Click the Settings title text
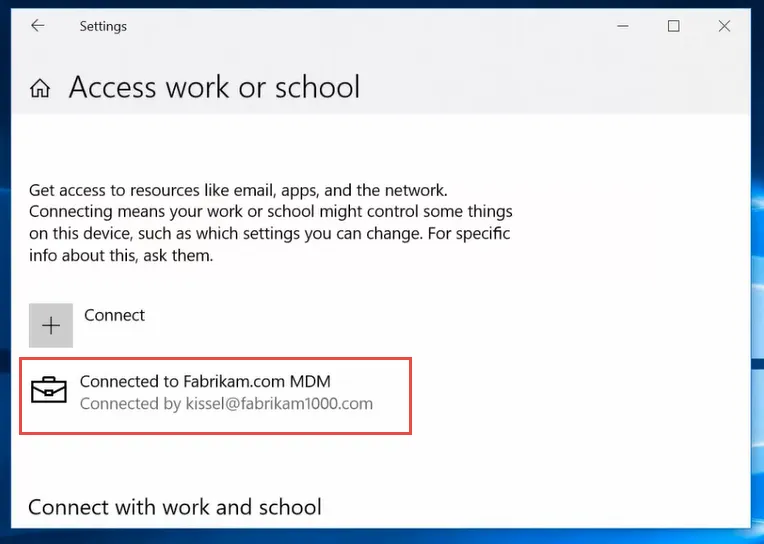This screenshot has height=544, width=764. coord(103,26)
